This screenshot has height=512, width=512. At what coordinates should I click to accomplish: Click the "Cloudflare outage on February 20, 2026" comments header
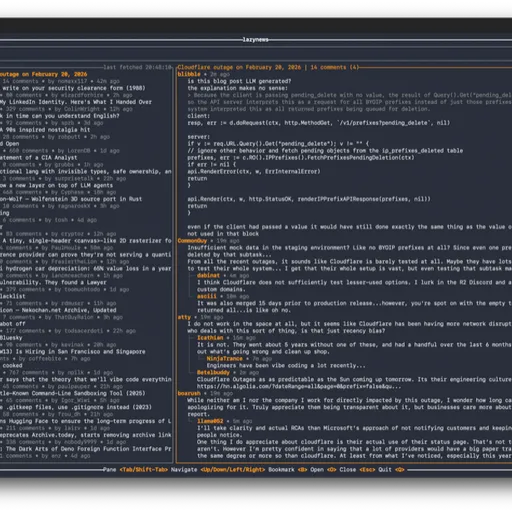click(x=268, y=67)
